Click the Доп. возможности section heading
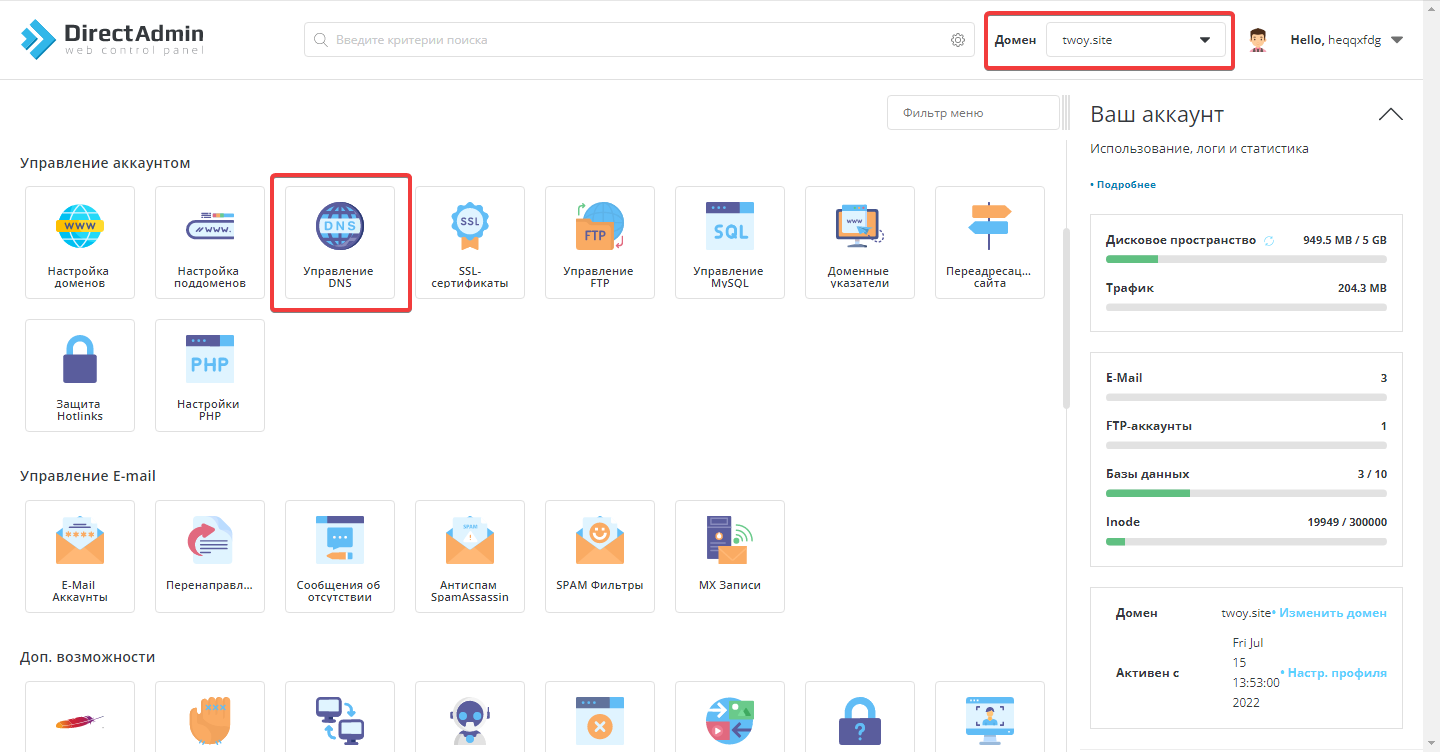 [x=88, y=657]
